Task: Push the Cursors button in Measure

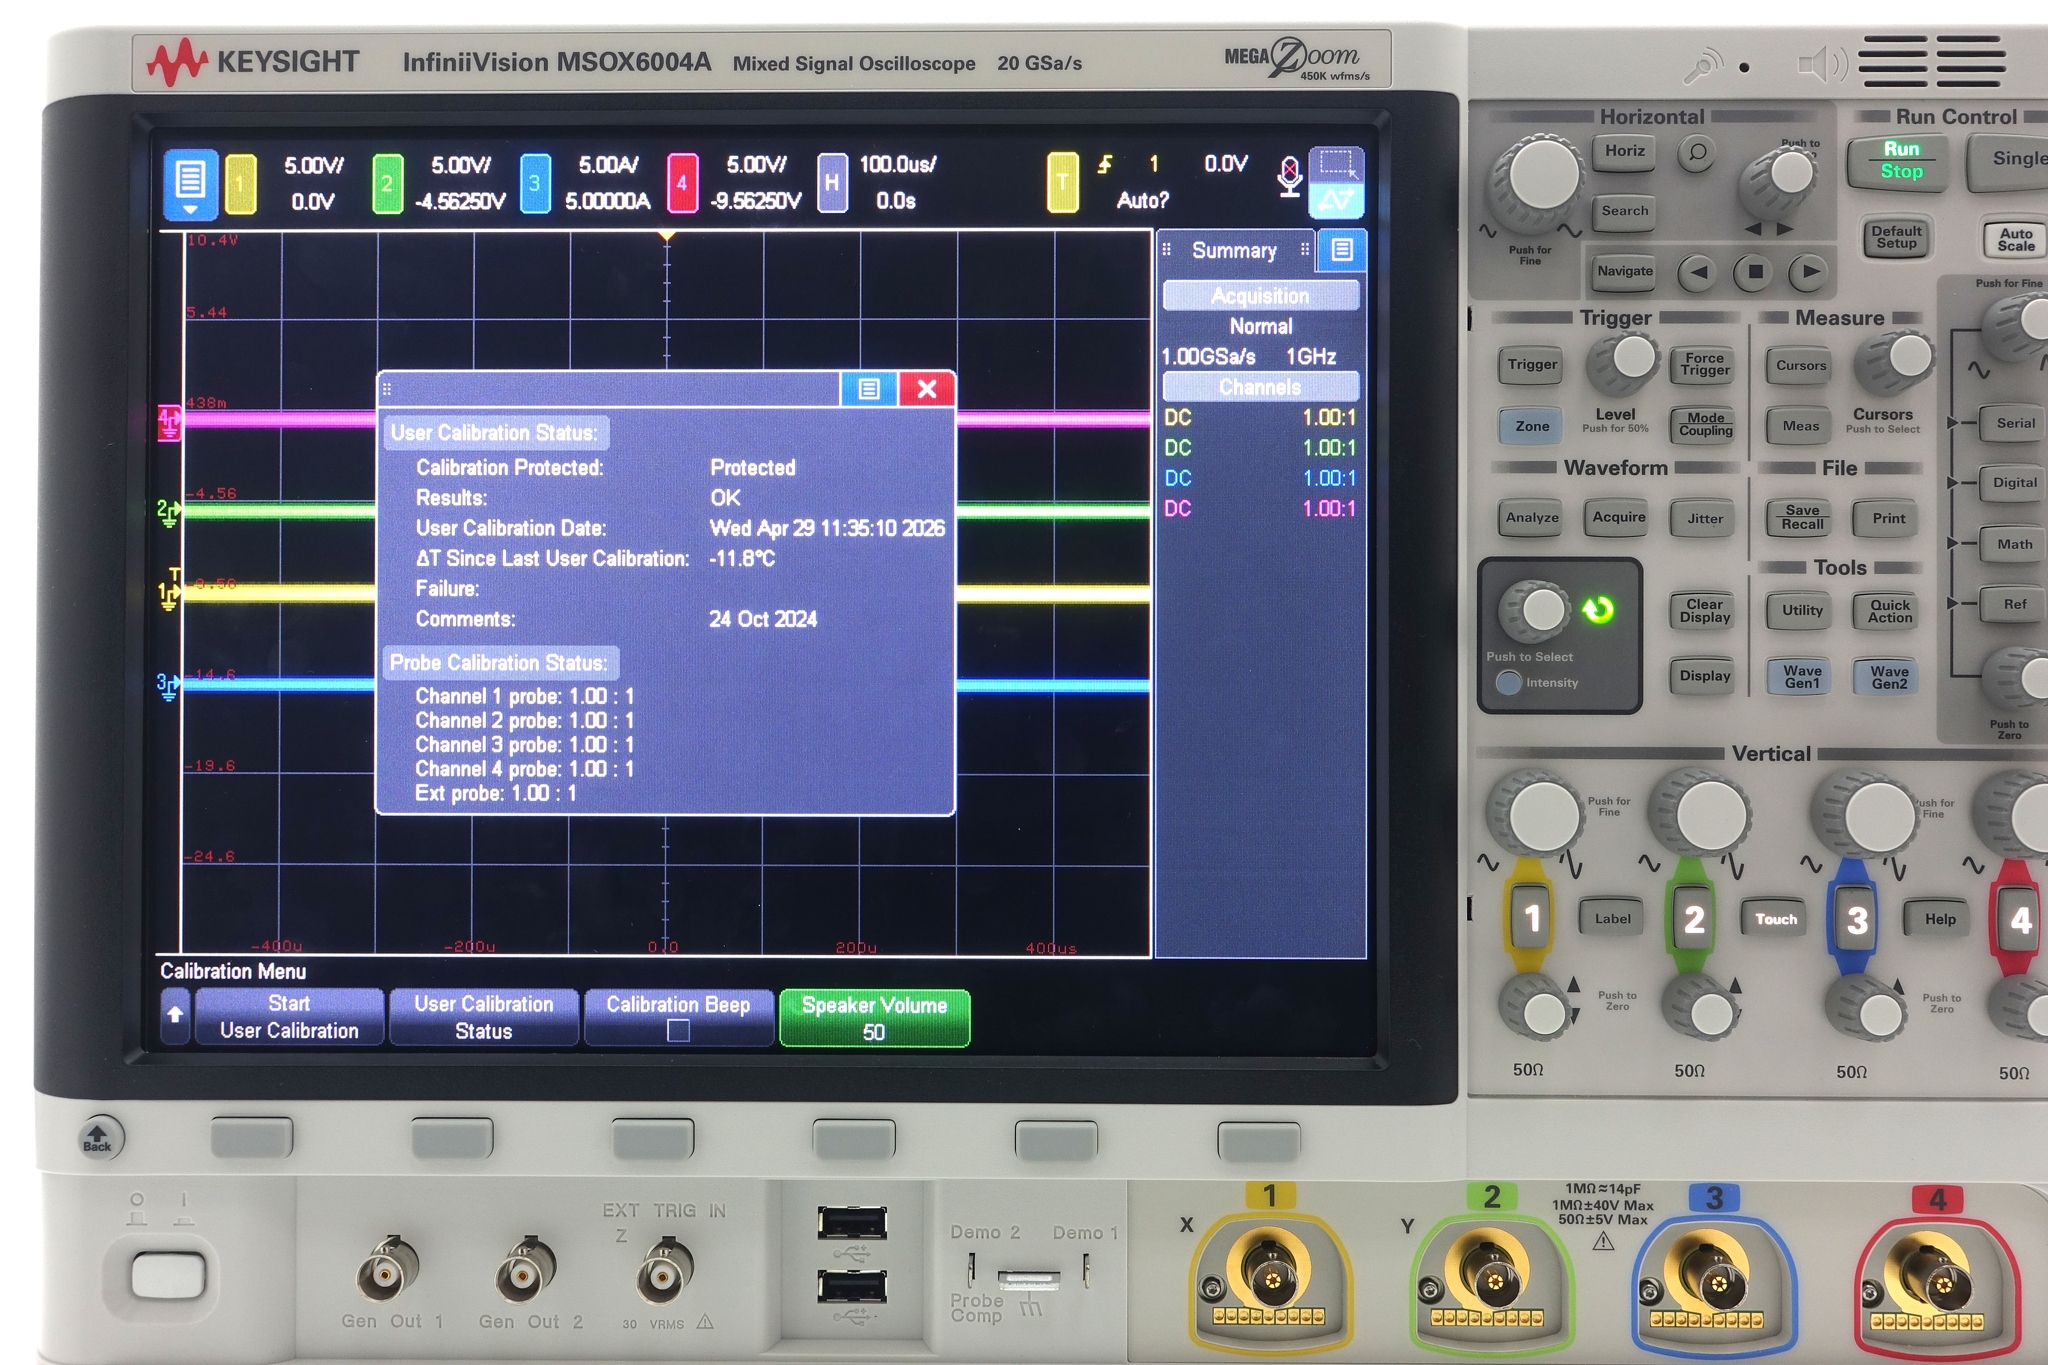Action: [1801, 366]
